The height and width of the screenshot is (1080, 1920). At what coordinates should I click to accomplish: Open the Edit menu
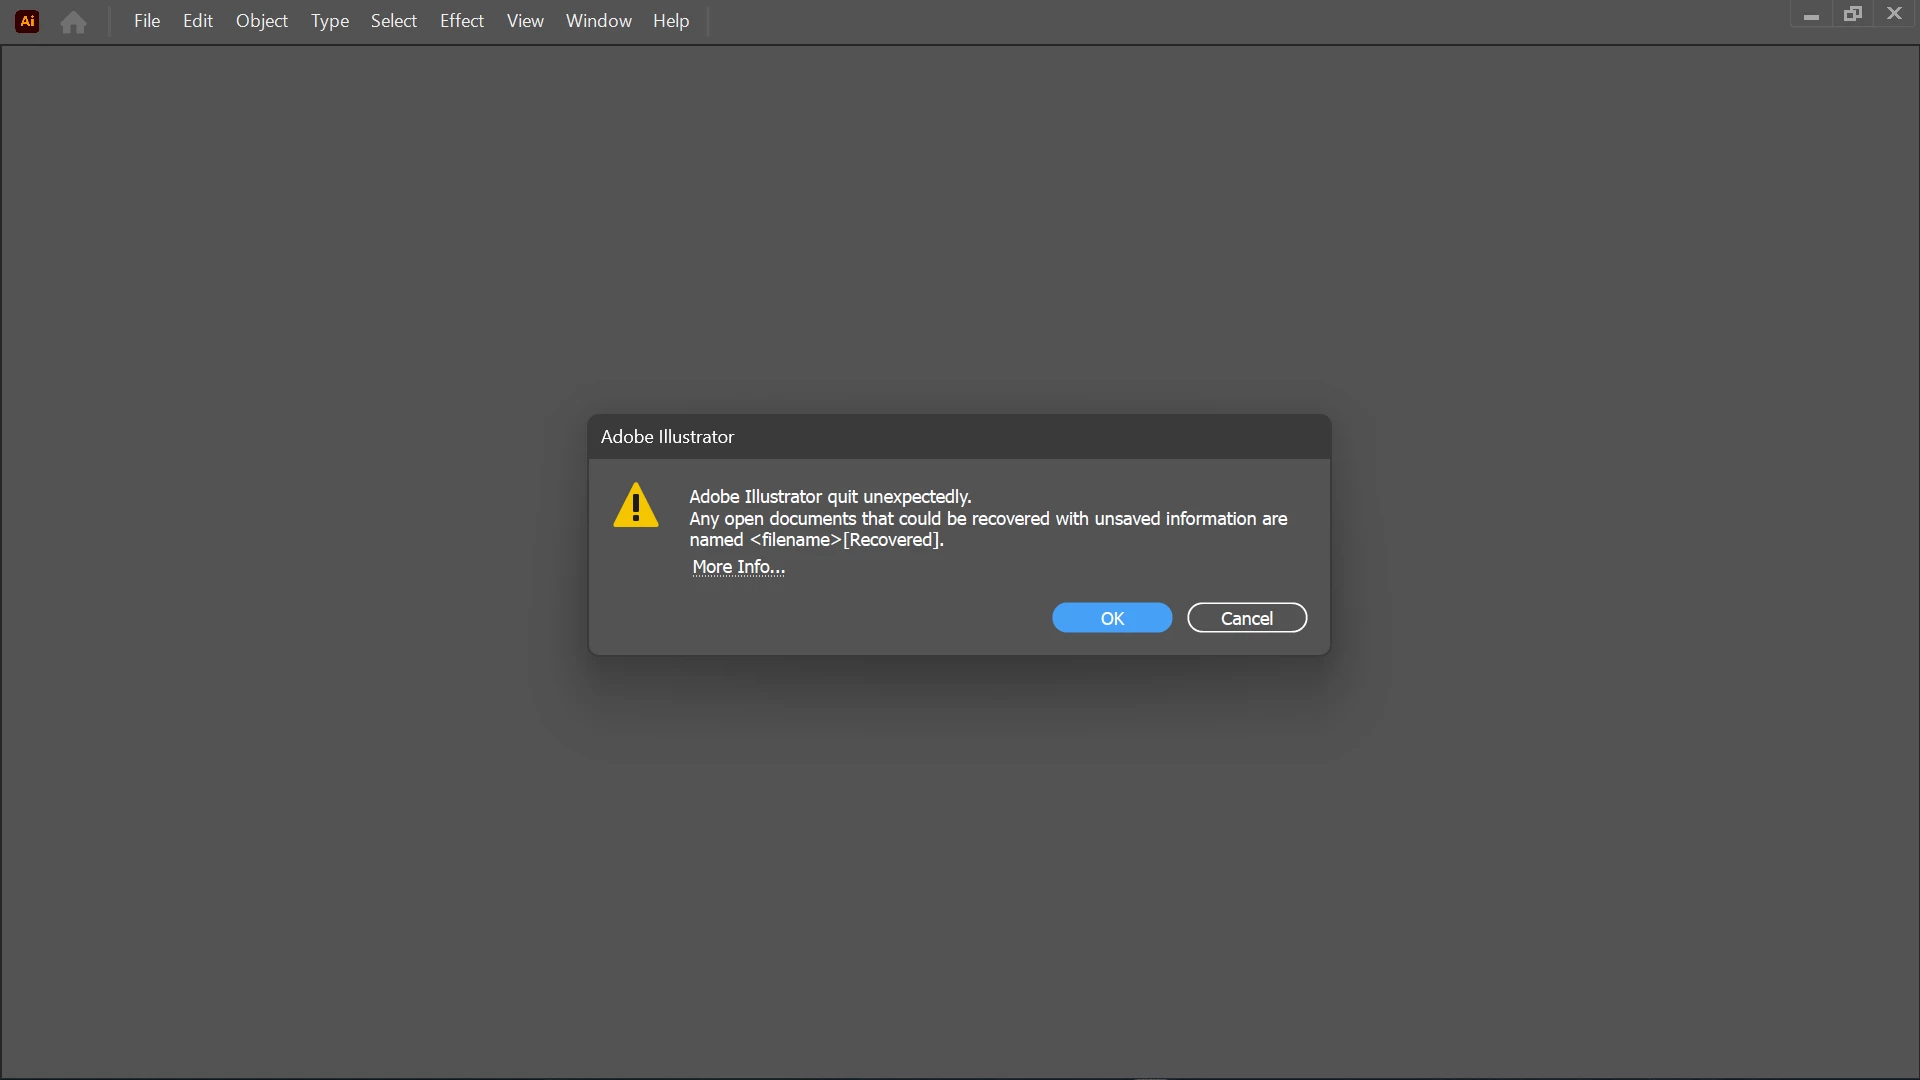(198, 21)
